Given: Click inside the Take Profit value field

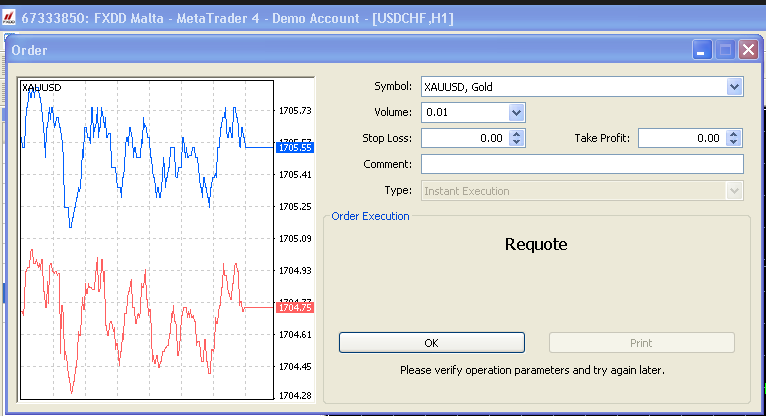Looking at the screenshot, I should pos(681,139).
